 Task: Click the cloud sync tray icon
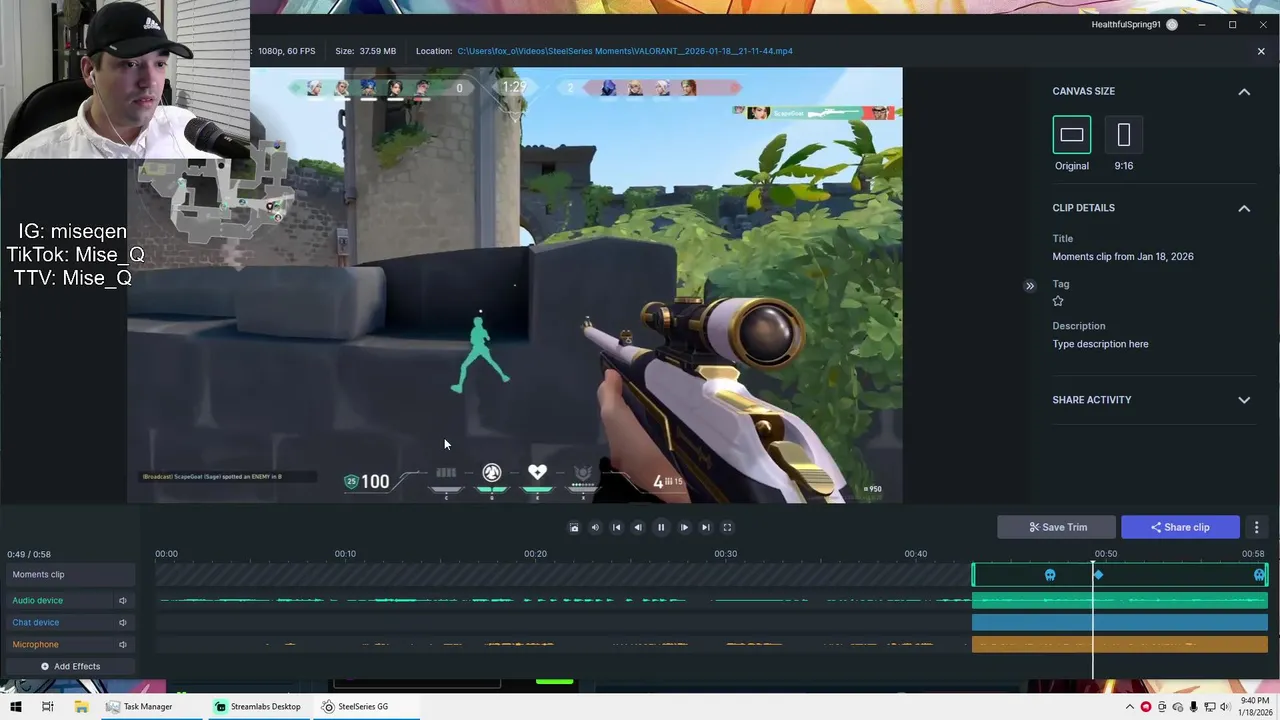1178,707
